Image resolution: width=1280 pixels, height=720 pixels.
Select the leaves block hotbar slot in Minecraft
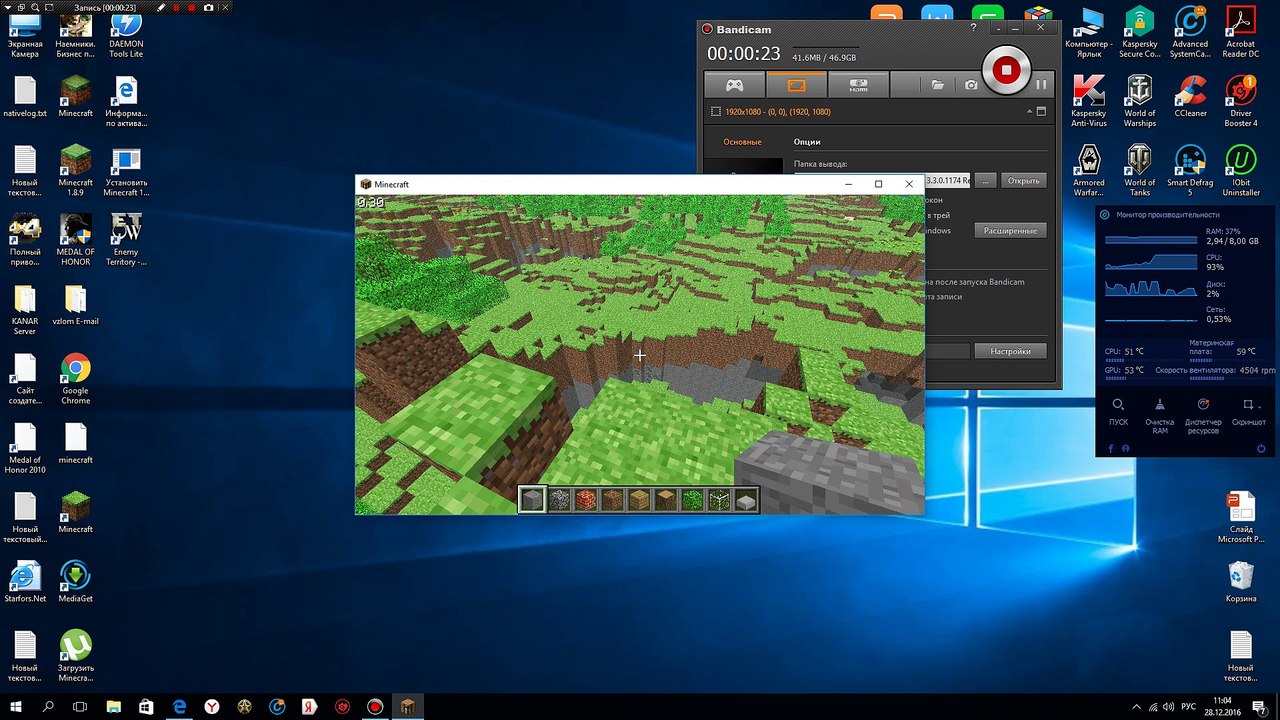coord(692,500)
